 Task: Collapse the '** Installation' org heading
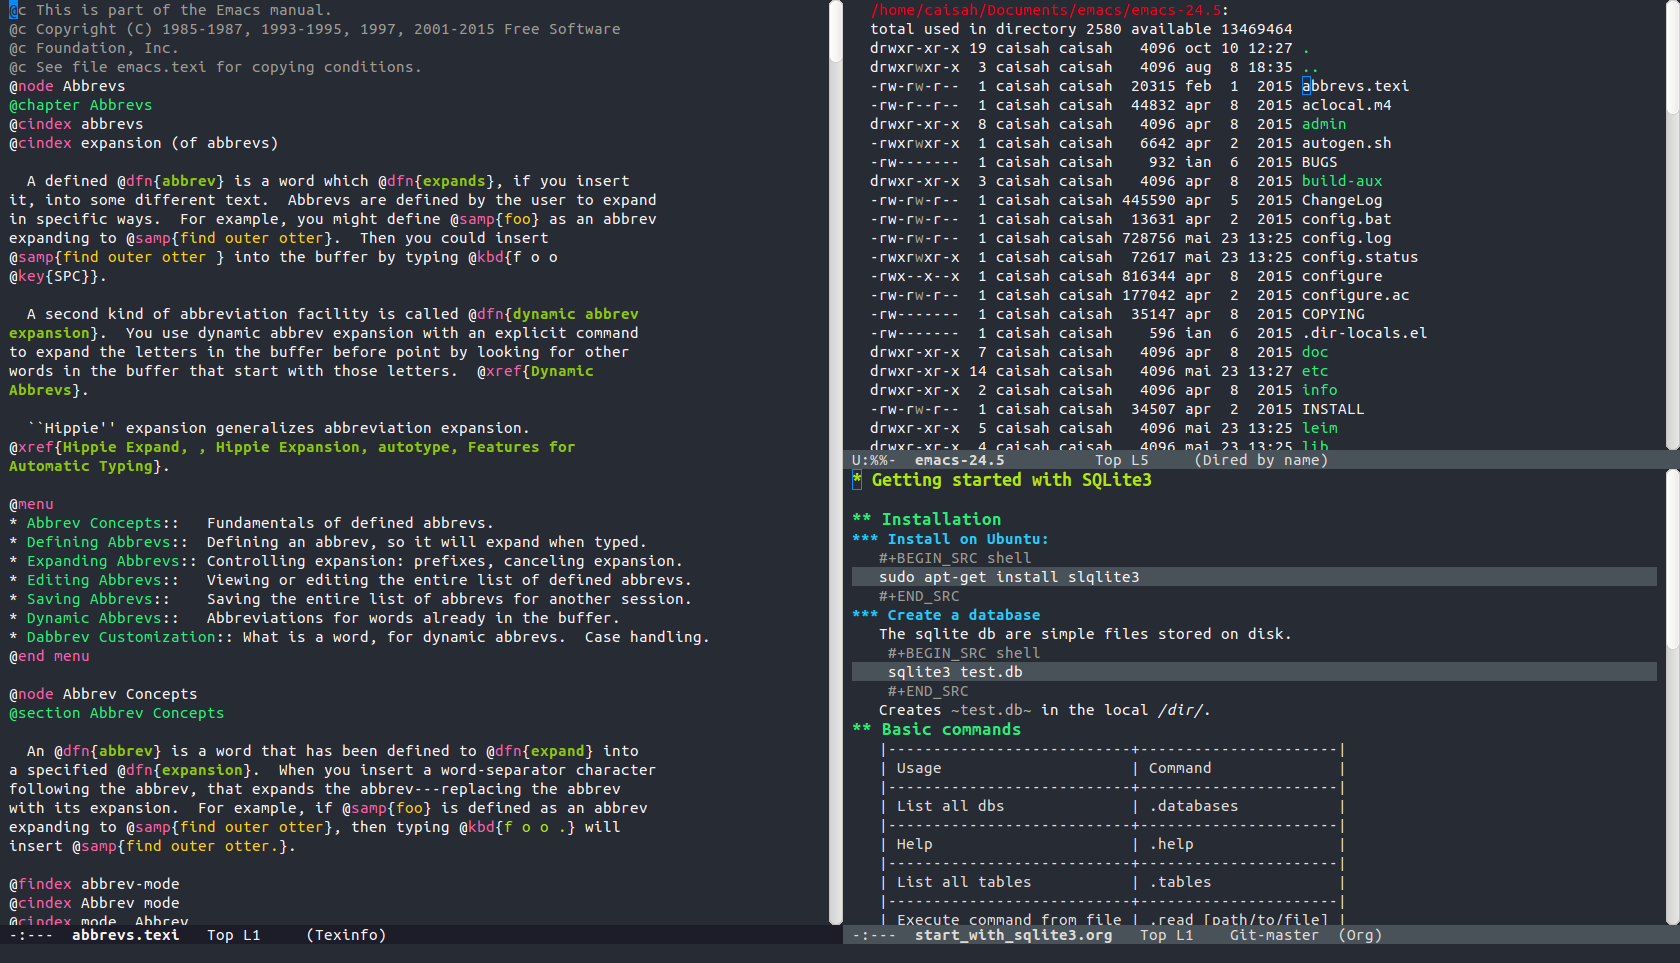[926, 519]
